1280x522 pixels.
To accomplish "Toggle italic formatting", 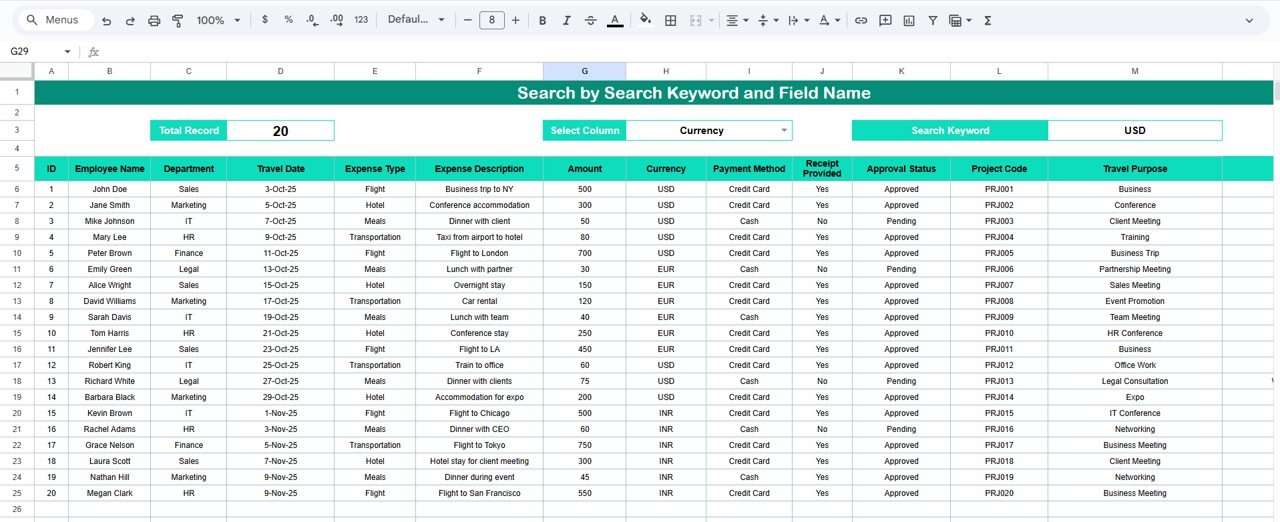I will click(x=566, y=20).
